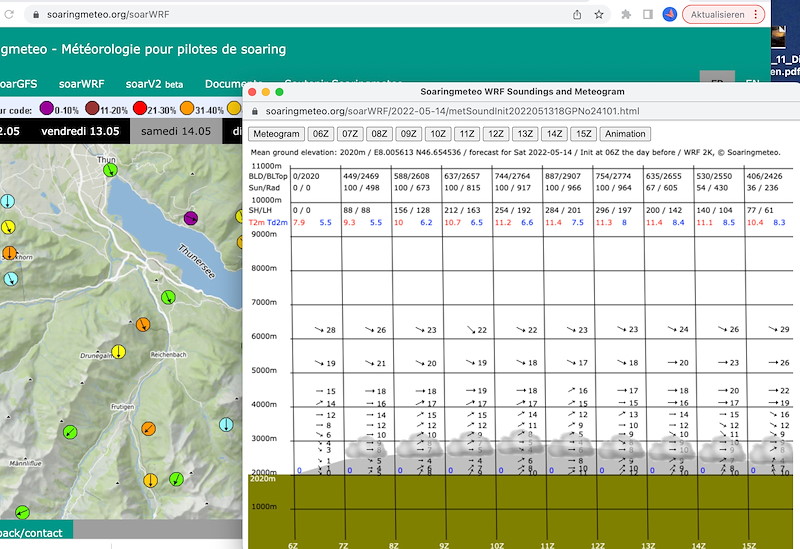Open the soarWRF menu item
The image size is (800, 549).
81,84
